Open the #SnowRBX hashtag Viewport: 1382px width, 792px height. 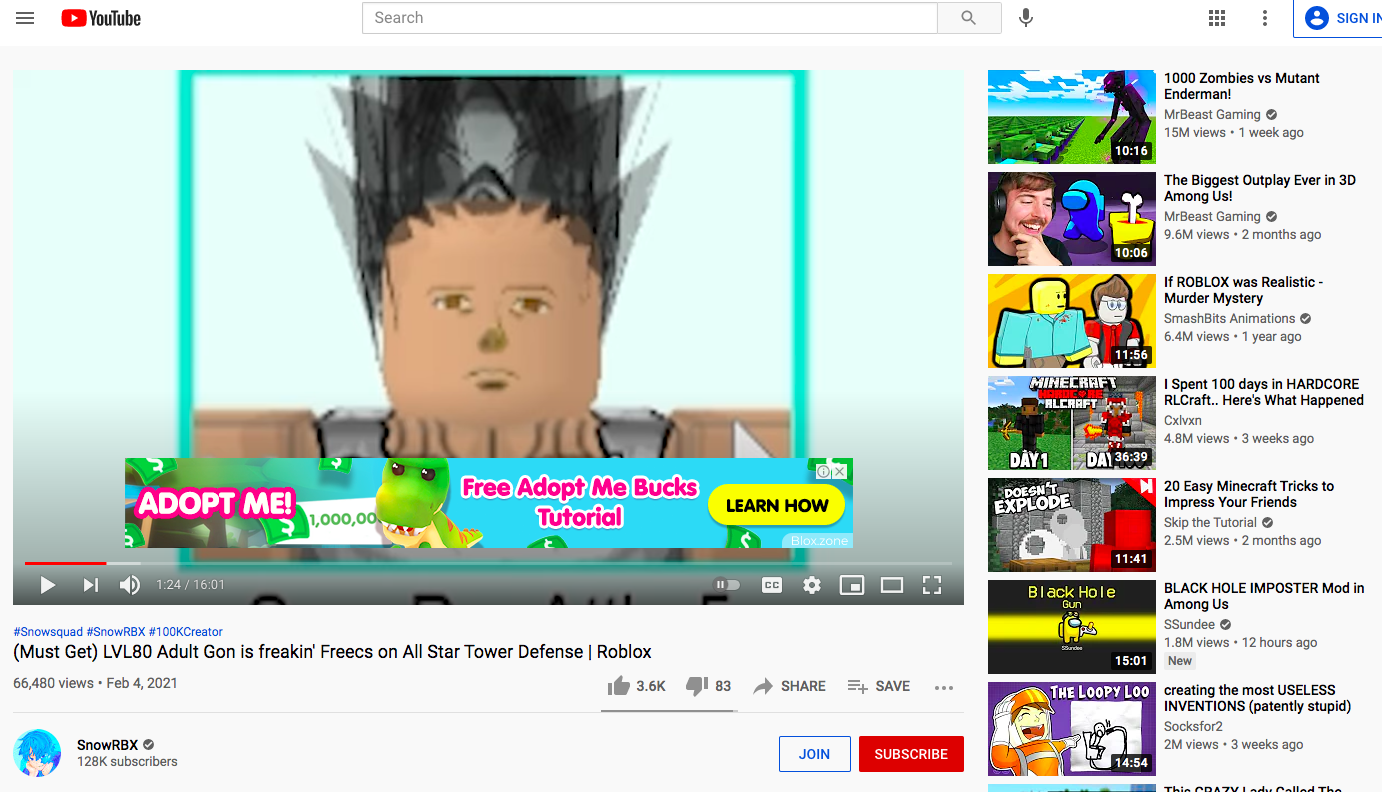pyautogui.click(x=116, y=632)
